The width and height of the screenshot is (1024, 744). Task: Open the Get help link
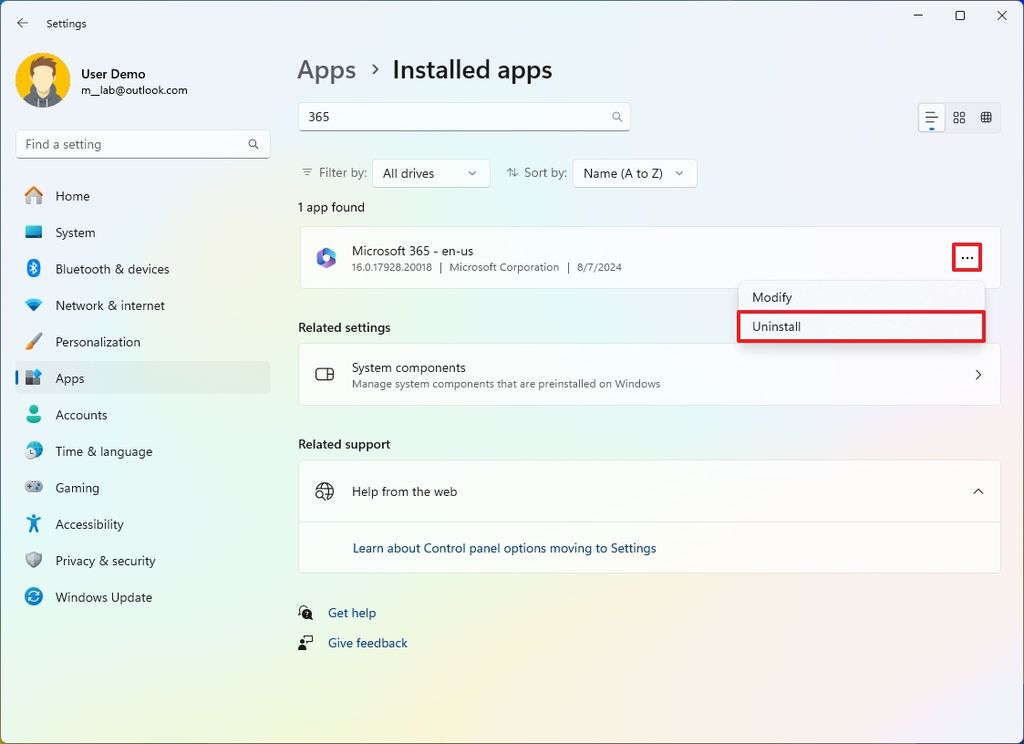tap(352, 612)
